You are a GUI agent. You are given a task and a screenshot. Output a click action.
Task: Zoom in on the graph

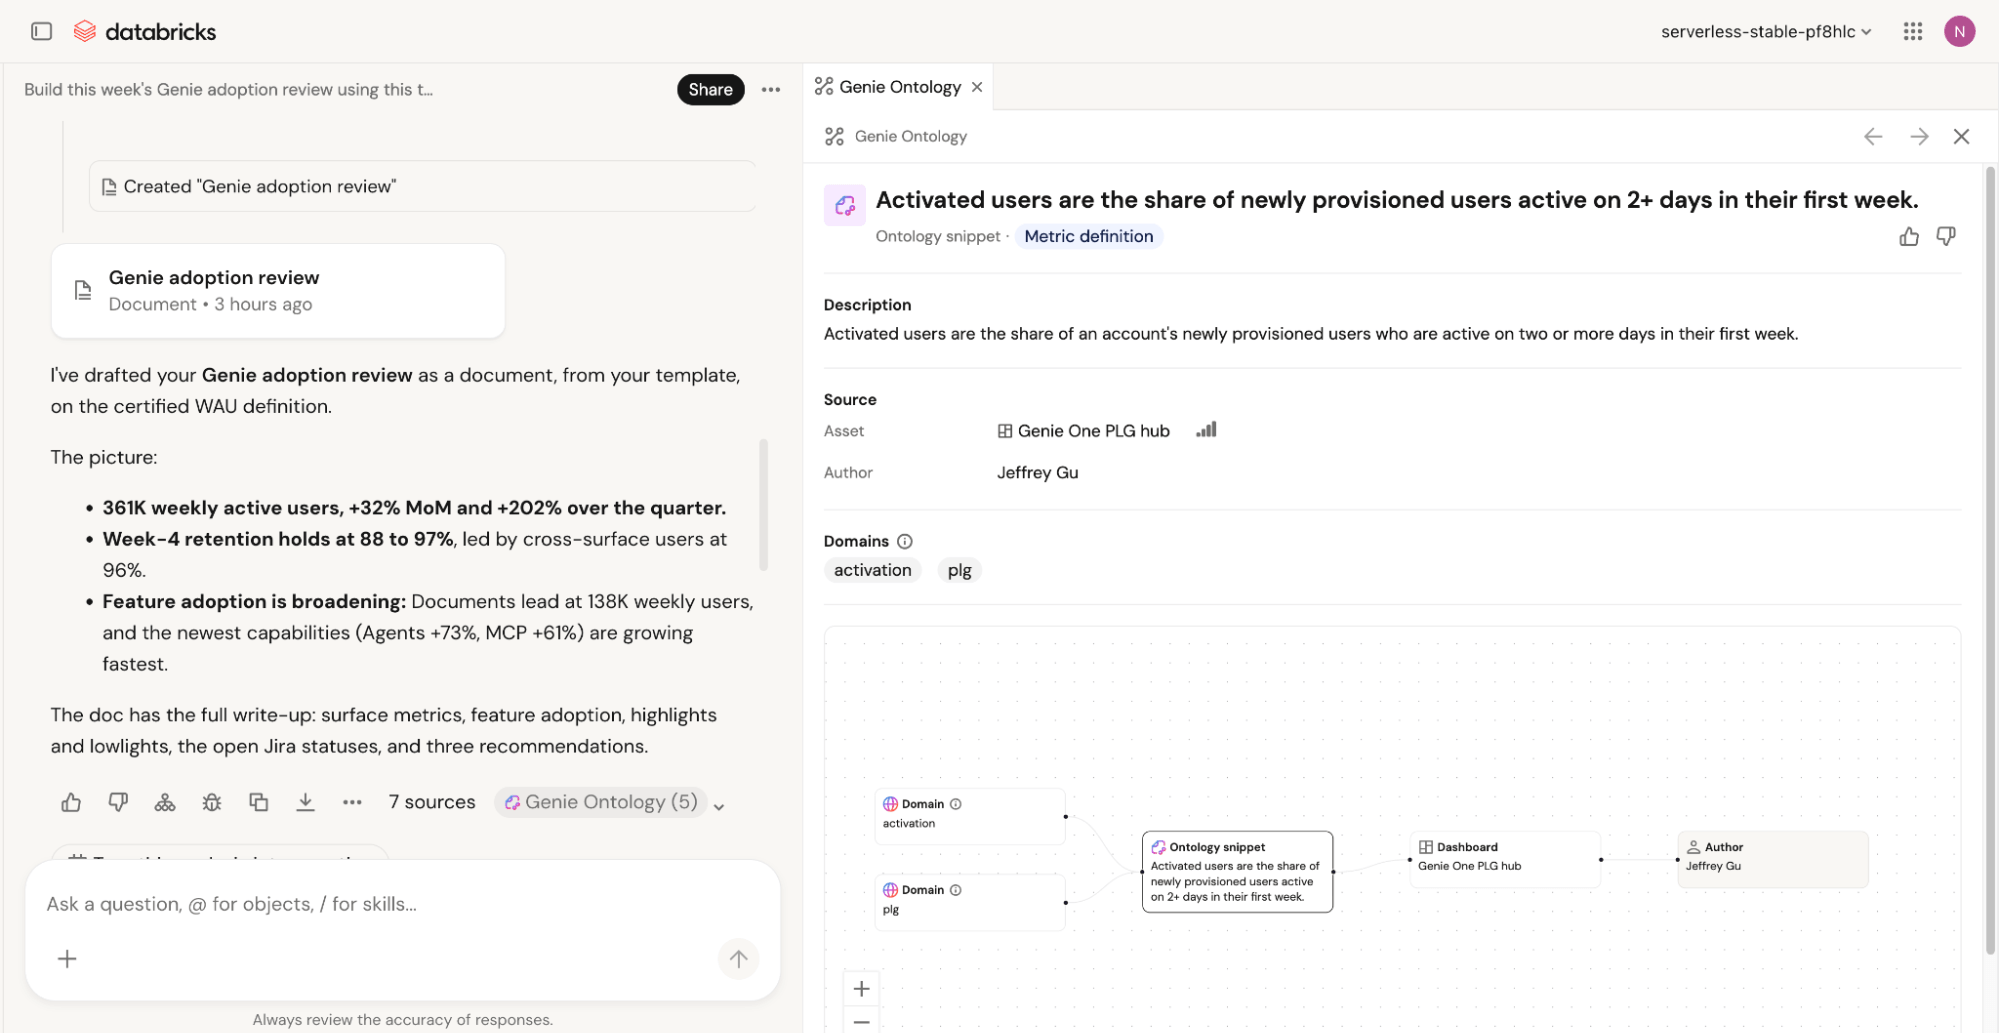tap(861, 989)
